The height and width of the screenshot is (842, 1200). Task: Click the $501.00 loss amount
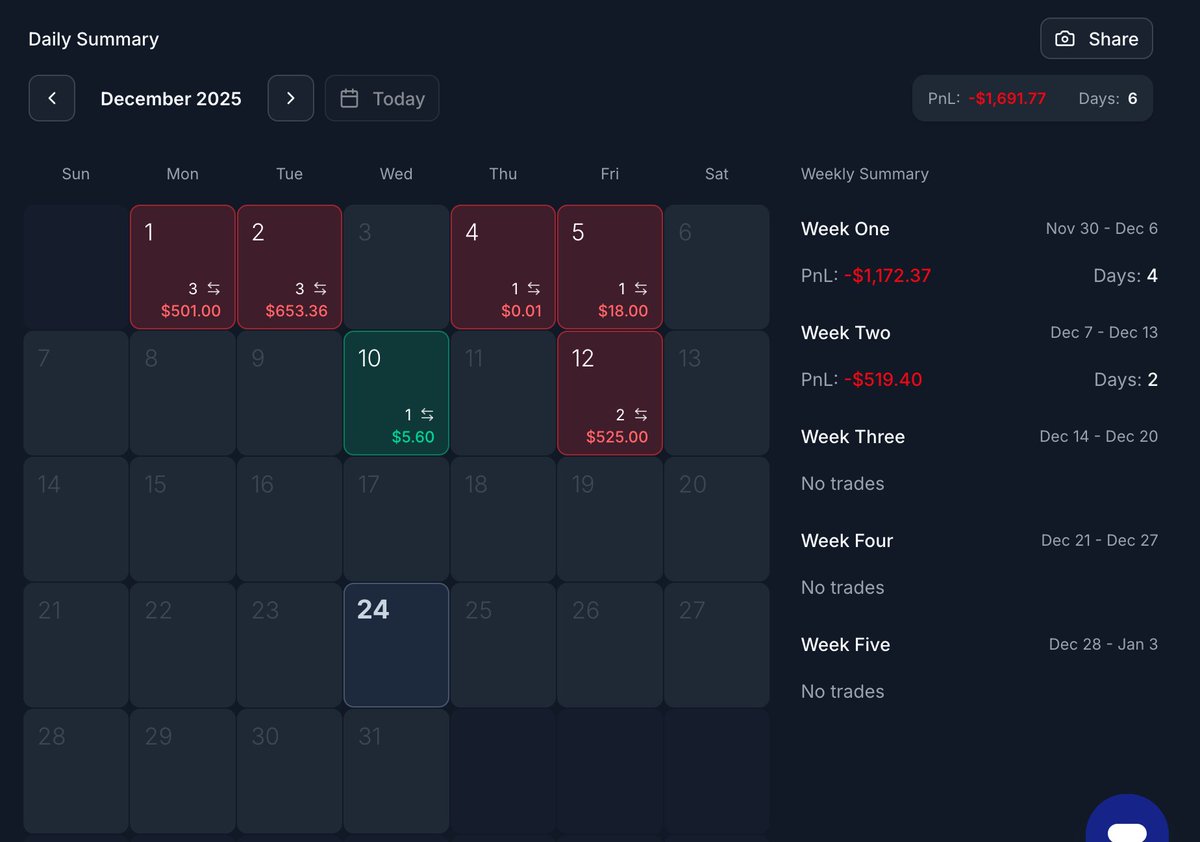pyautogui.click(x=191, y=311)
